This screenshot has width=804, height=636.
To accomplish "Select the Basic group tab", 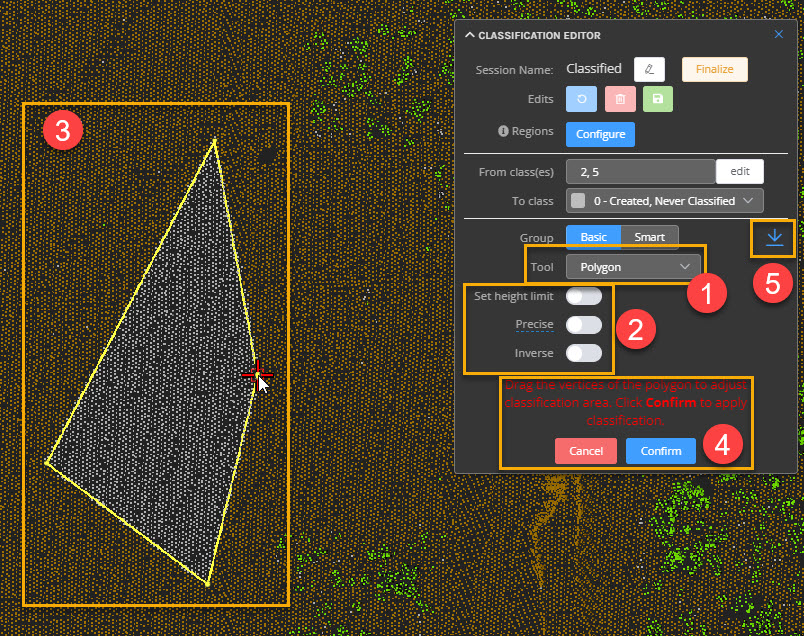I will pos(593,237).
